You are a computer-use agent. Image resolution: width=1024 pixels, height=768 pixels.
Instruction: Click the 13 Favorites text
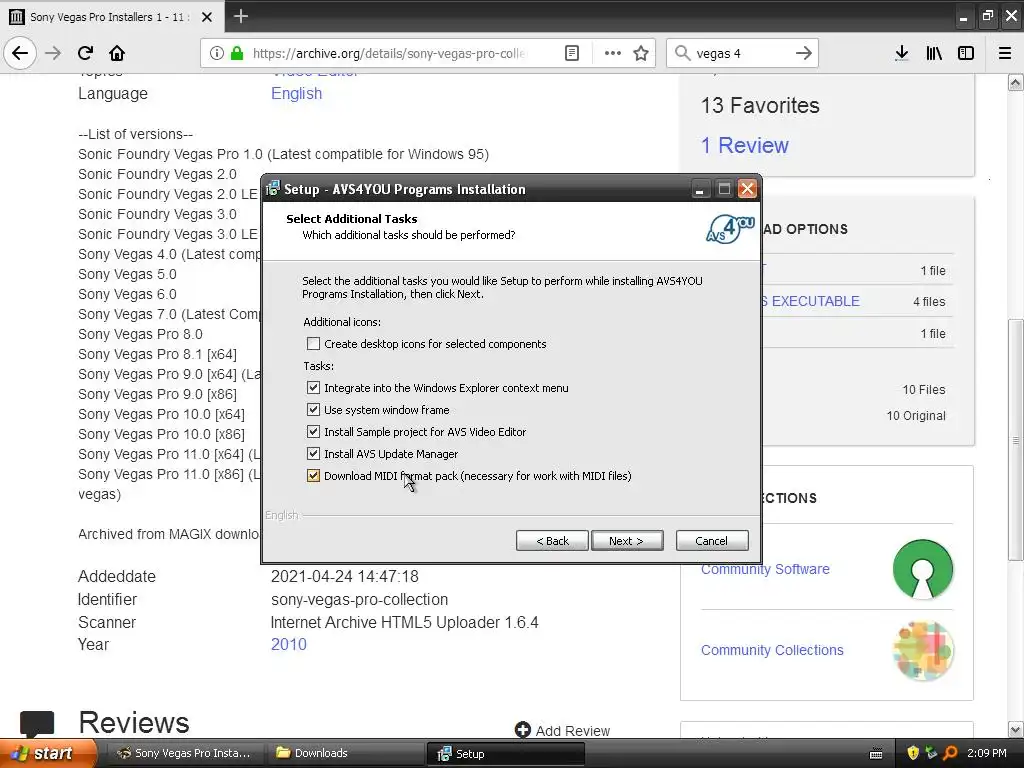(760, 106)
